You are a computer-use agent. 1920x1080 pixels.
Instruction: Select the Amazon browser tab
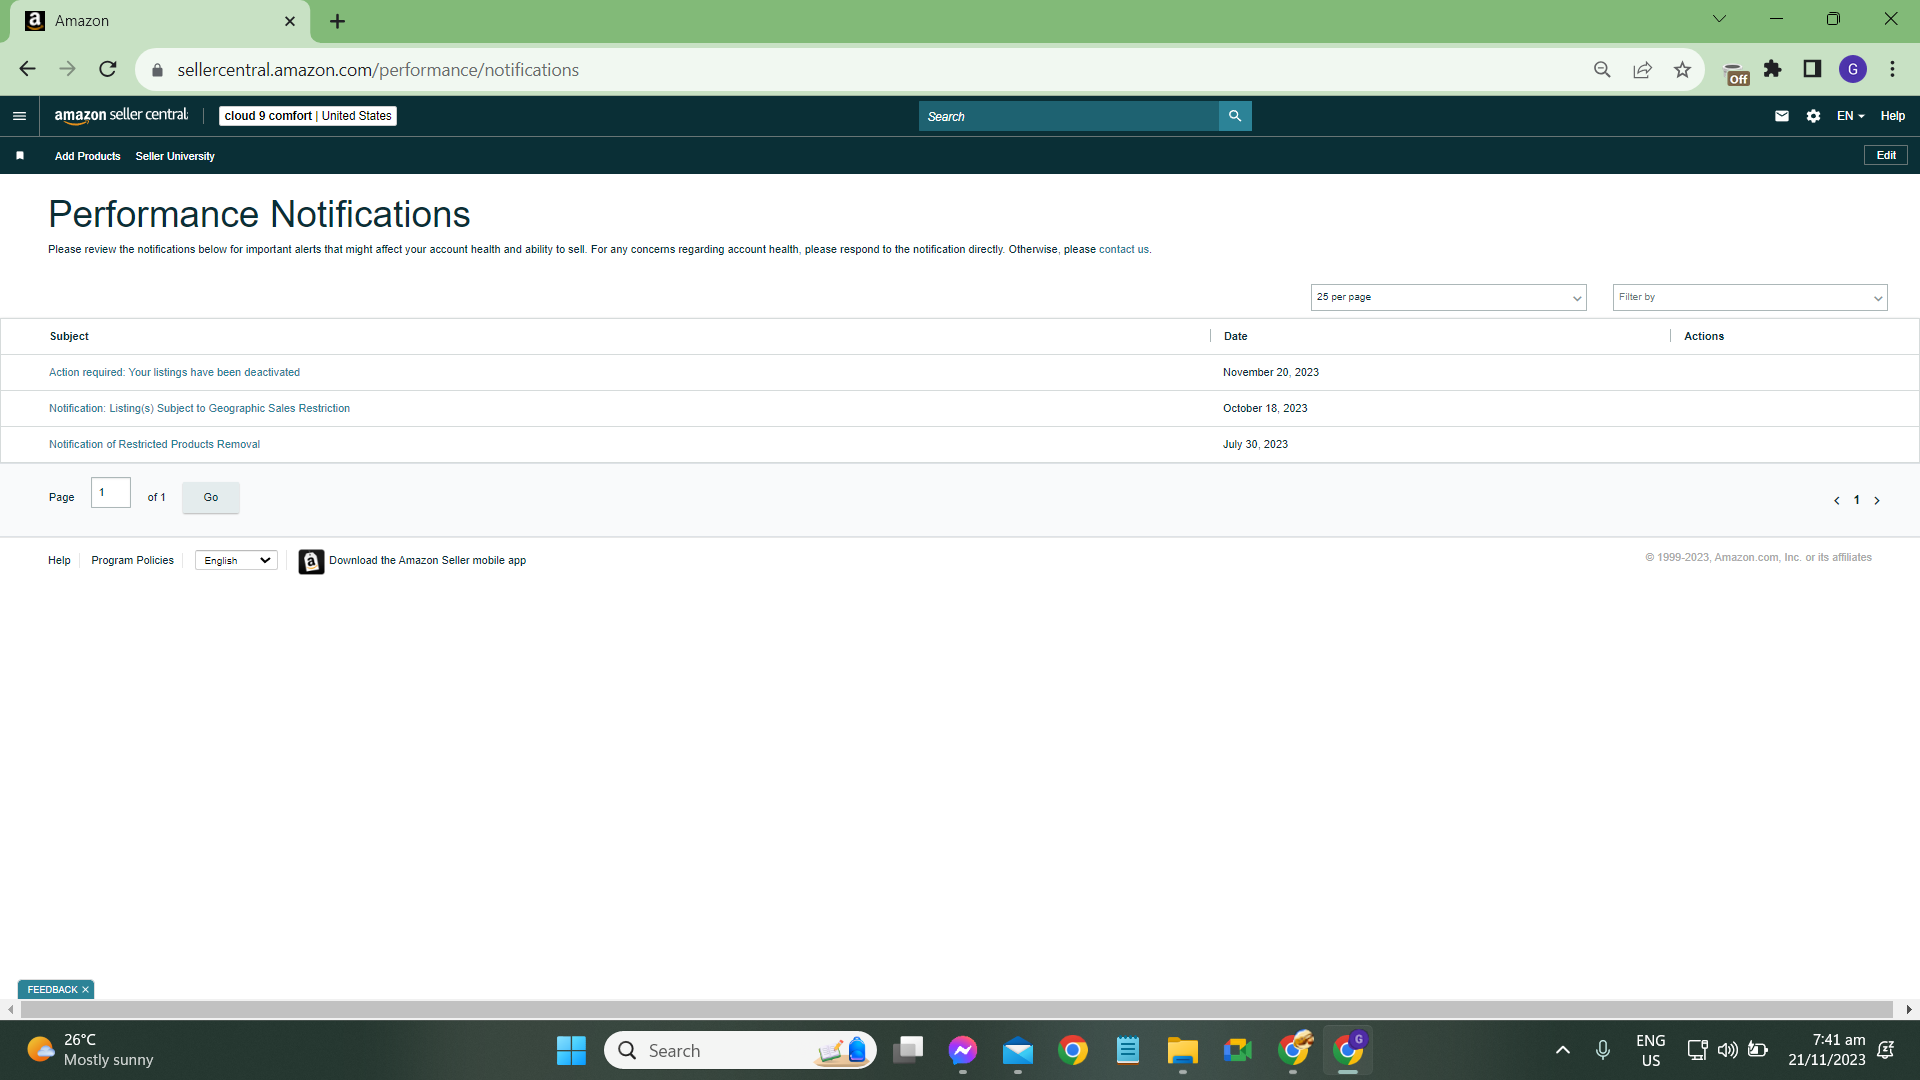coord(160,21)
